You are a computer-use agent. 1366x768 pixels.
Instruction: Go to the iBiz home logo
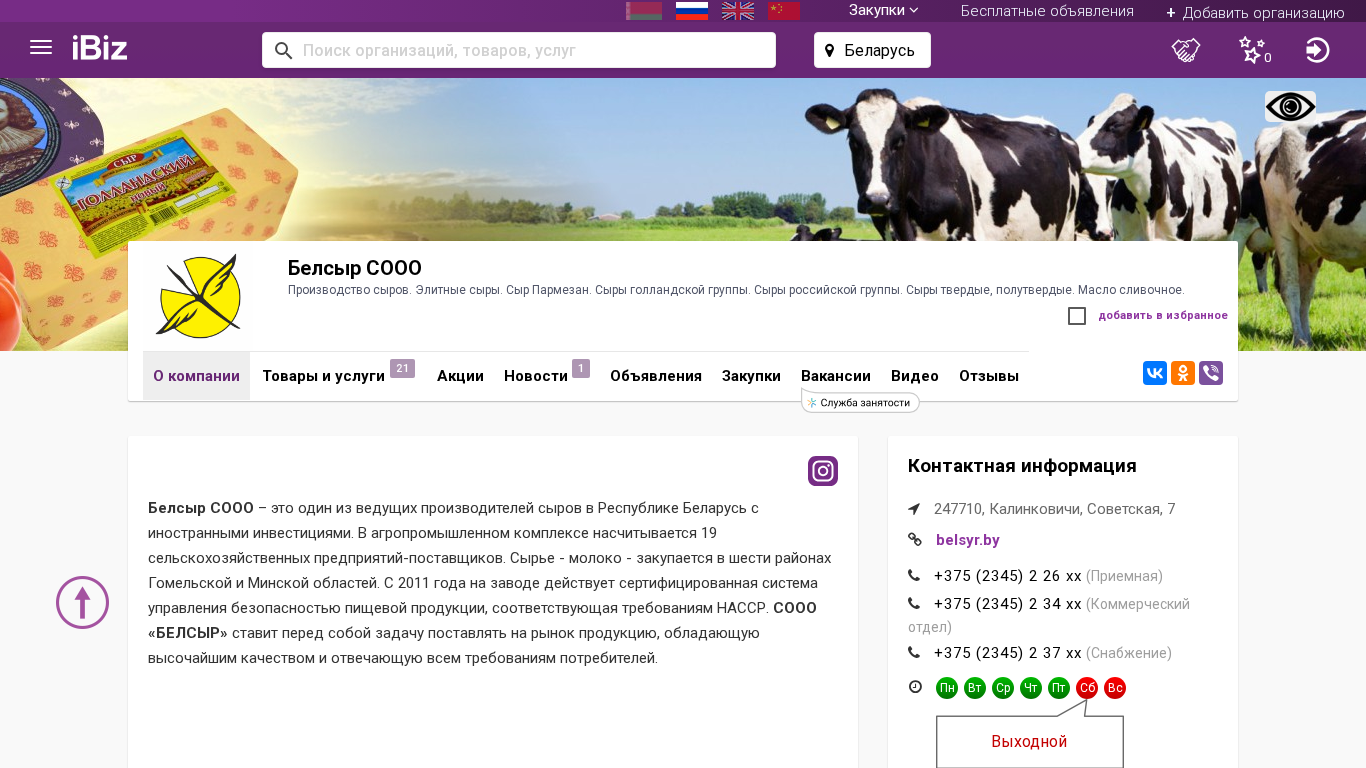tap(100, 47)
